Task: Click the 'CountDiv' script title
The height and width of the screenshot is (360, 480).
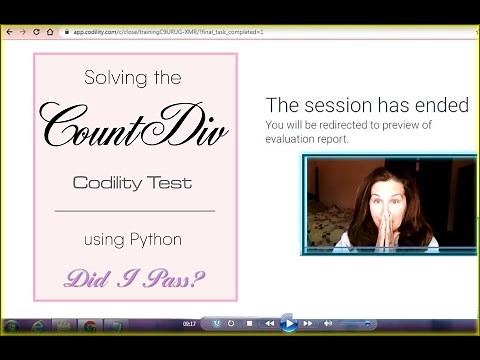Action: point(134,125)
